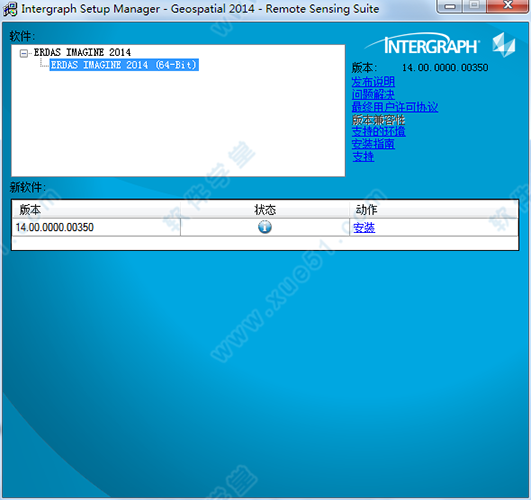Close the Setup Manager window
The height and width of the screenshot is (500, 531).
508,6
